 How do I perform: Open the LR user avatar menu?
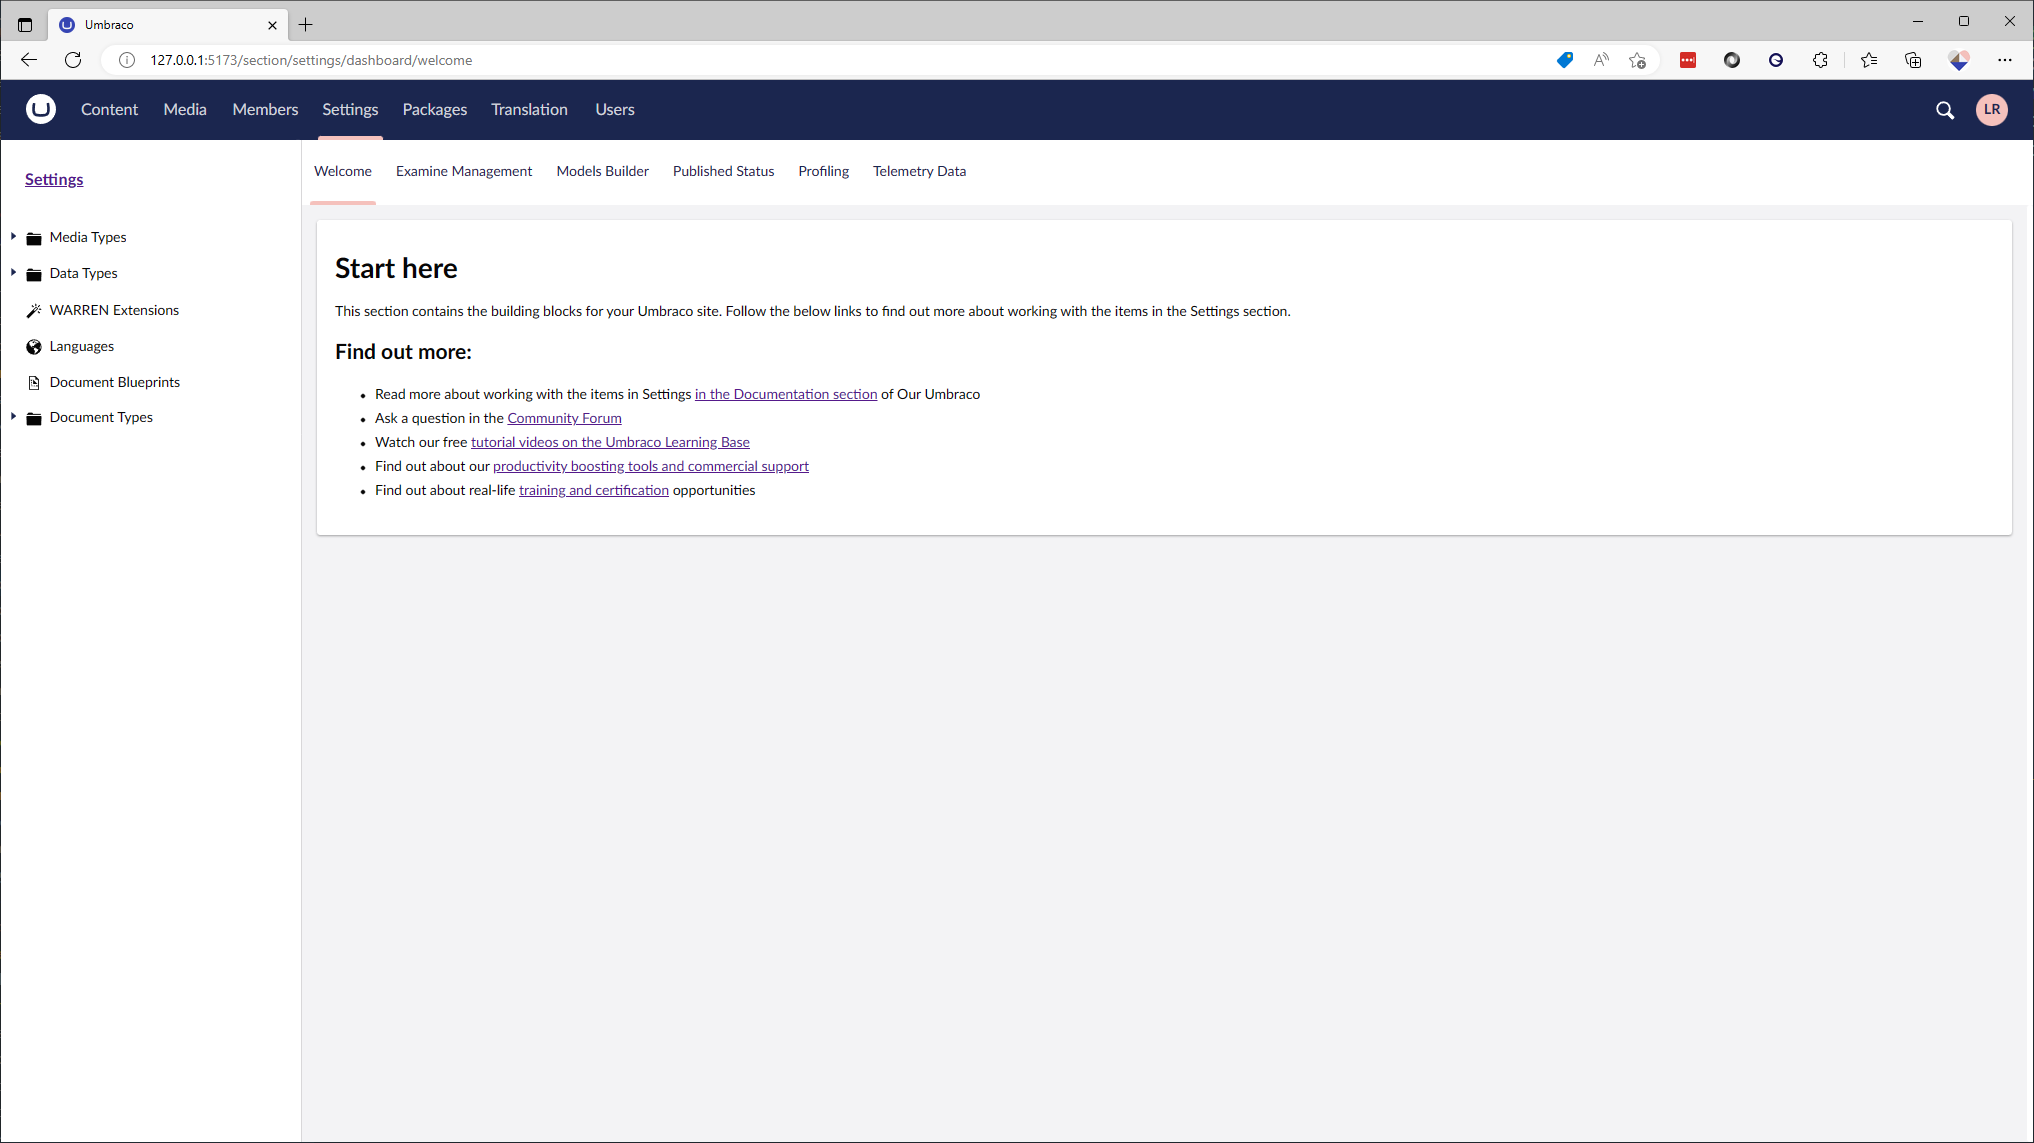(x=1991, y=110)
